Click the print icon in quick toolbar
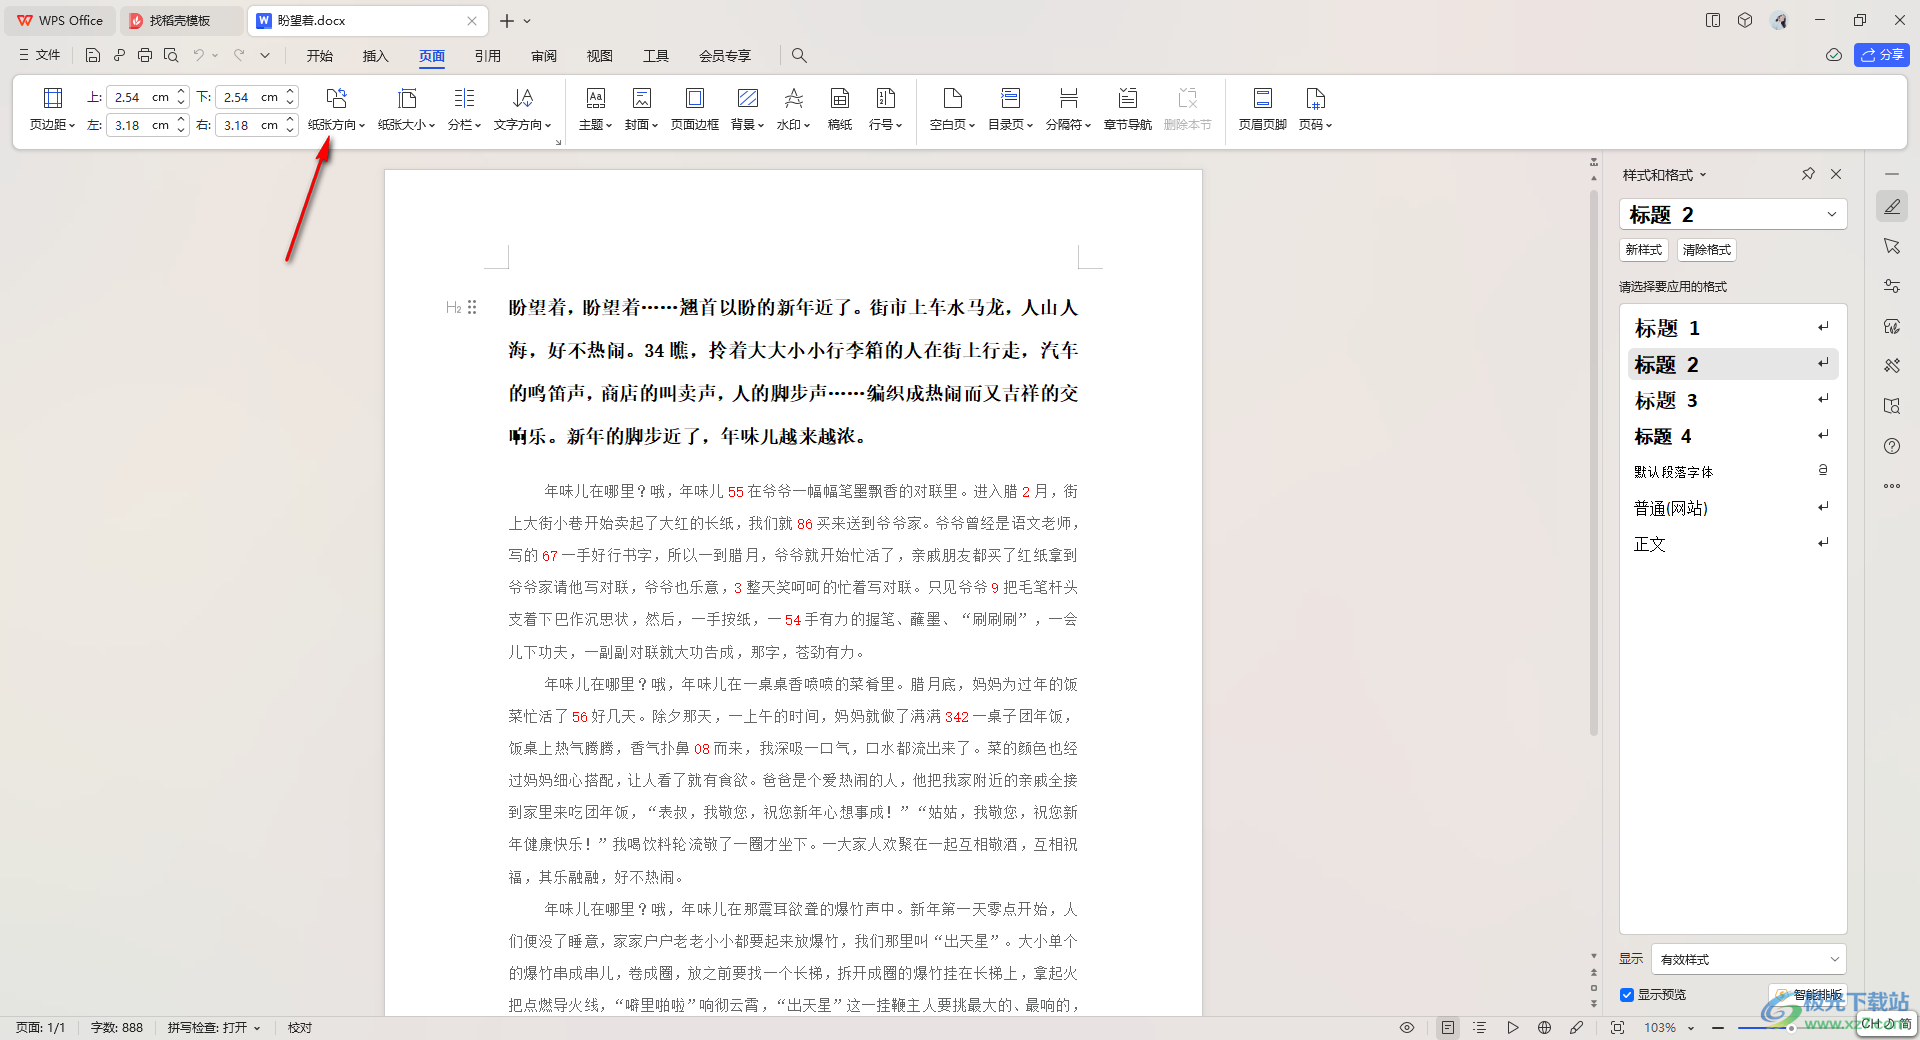The width and height of the screenshot is (1920, 1040). tap(145, 55)
